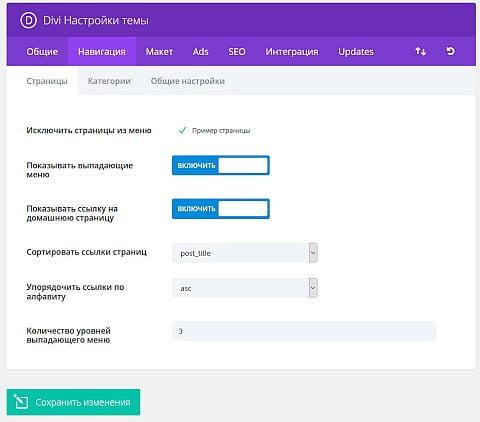Click the Сохранить изменения button
This screenshot has width=480, height=422.
[73, 402]
